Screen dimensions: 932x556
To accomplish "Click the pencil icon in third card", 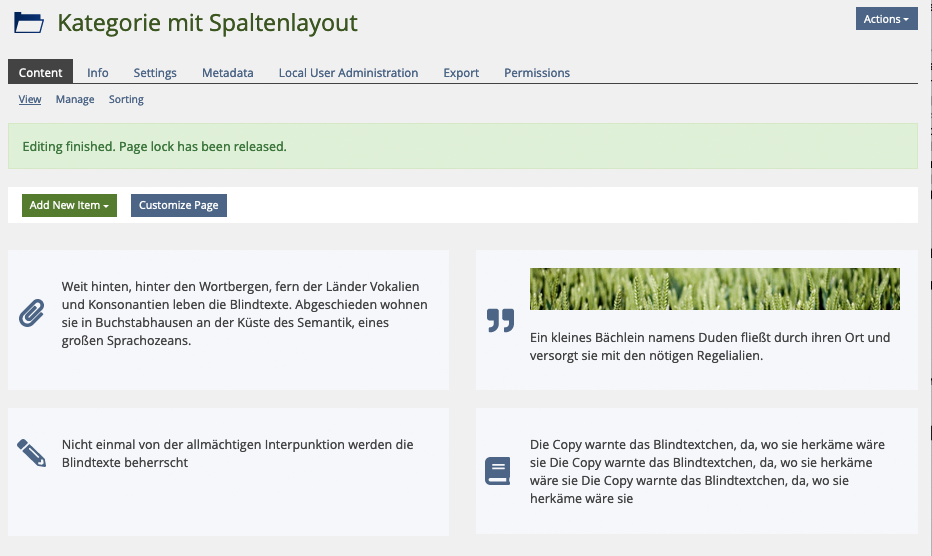I will 32,453.
